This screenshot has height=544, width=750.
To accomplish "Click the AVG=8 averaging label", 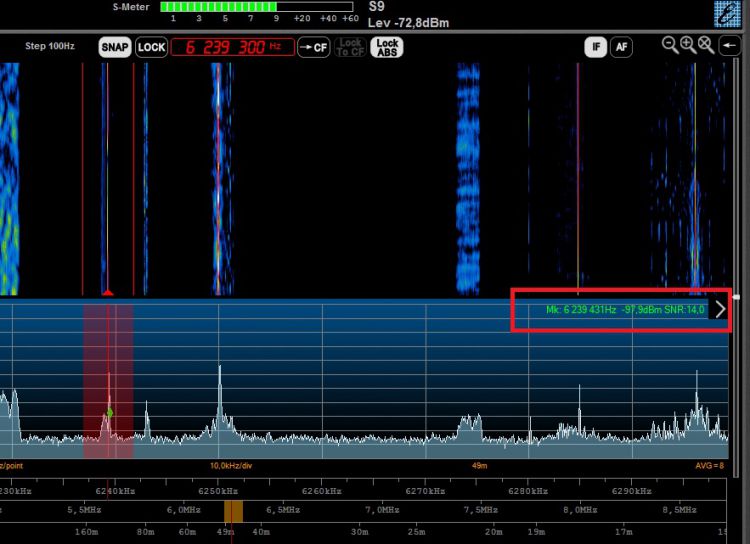I will tap(710, 466).
